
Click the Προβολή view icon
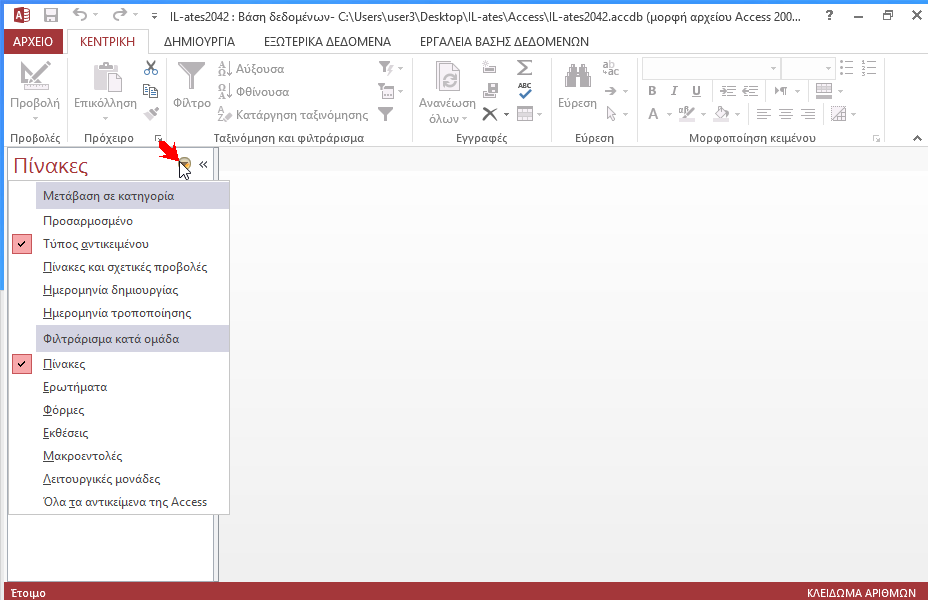[x=35, y=76]
